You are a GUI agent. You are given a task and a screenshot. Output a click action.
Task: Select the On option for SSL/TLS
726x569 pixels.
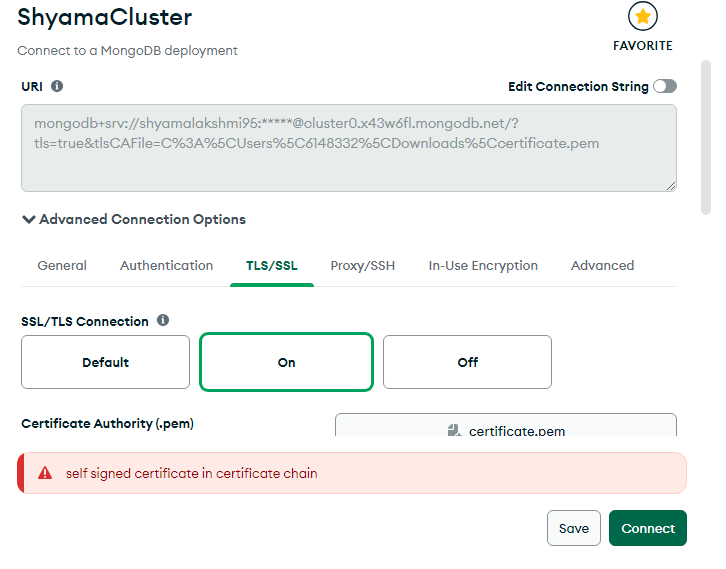click(x=286, y=362)
